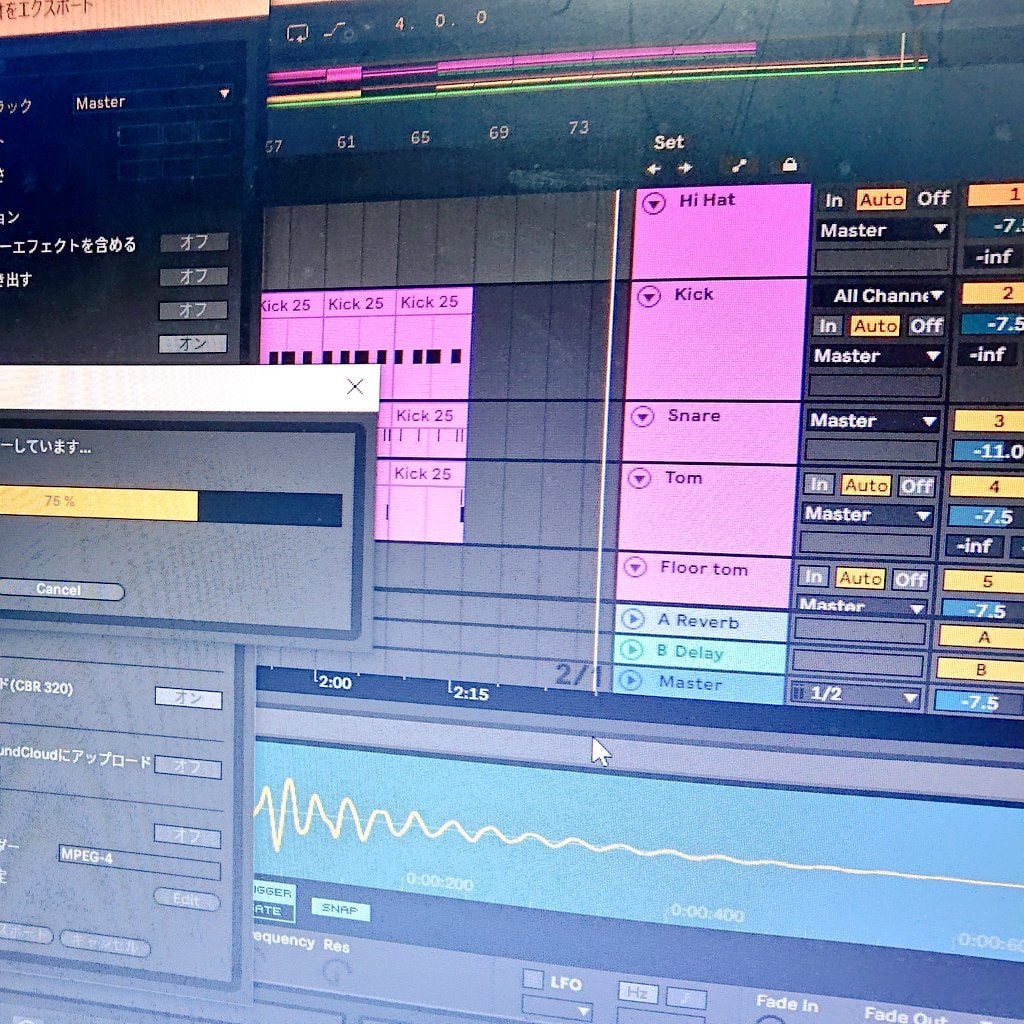Image resolution: width=1024 pixels, height=1024 pixels.
Task: Click the 75 % progress bar
Action: (170, 506)
